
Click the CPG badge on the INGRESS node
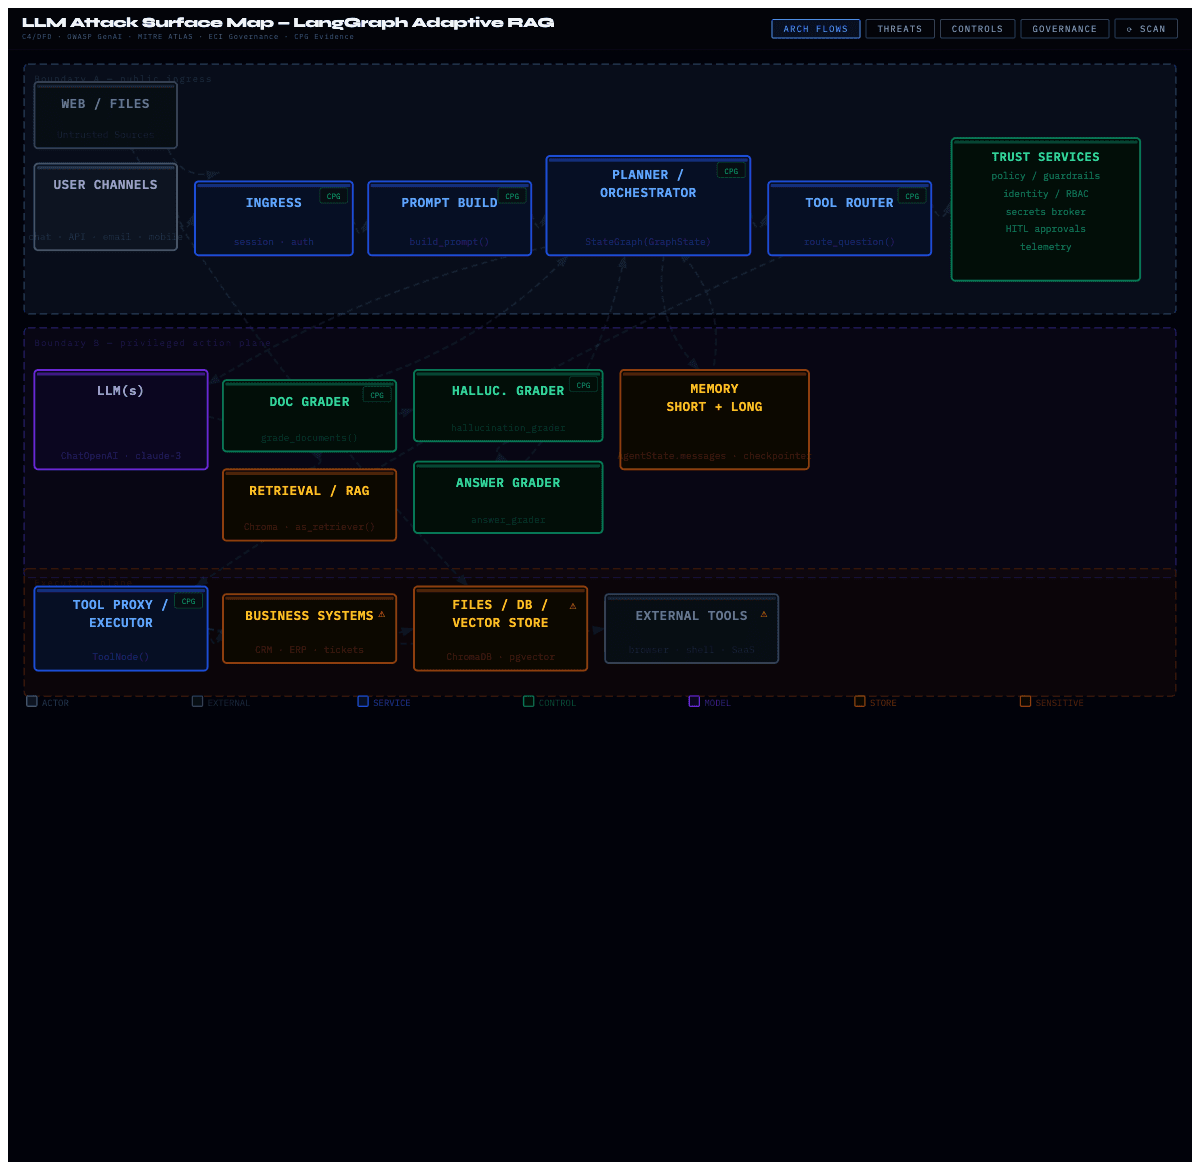coord(334,196)
